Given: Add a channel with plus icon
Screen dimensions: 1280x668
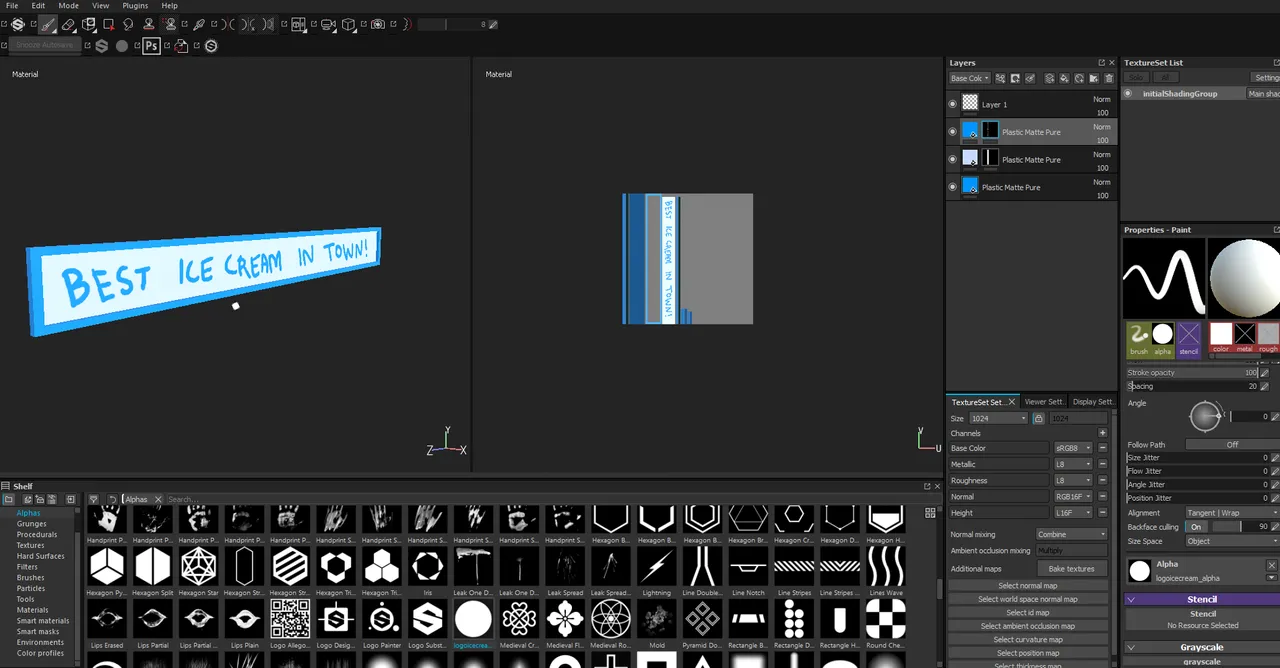Looking at the screenshot, I should point(1103,433).
